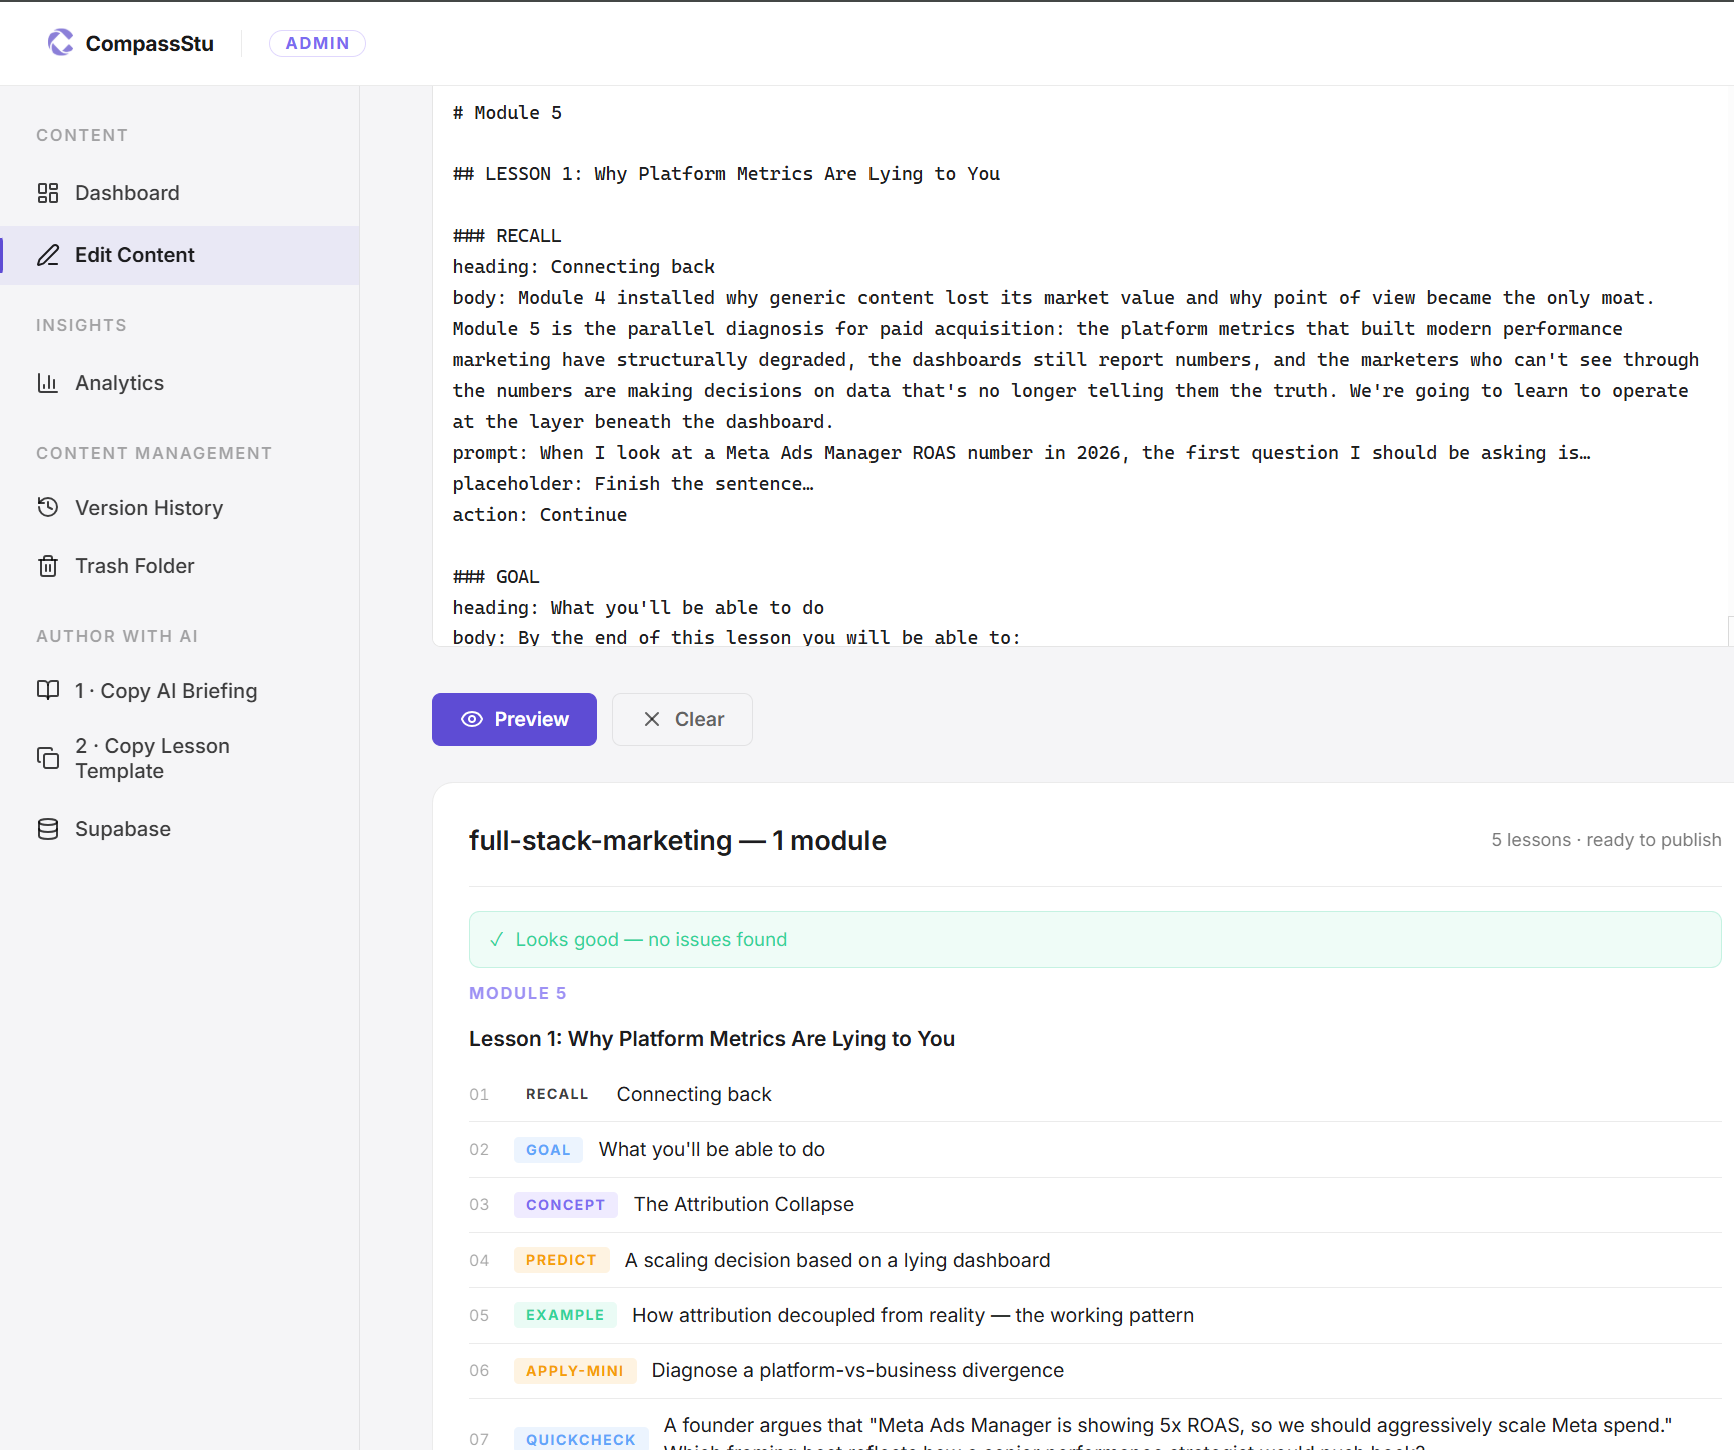Click the X icon in Clear button
The width and height of the screenshot is (1734, 1450).
[x=652, y=719]
